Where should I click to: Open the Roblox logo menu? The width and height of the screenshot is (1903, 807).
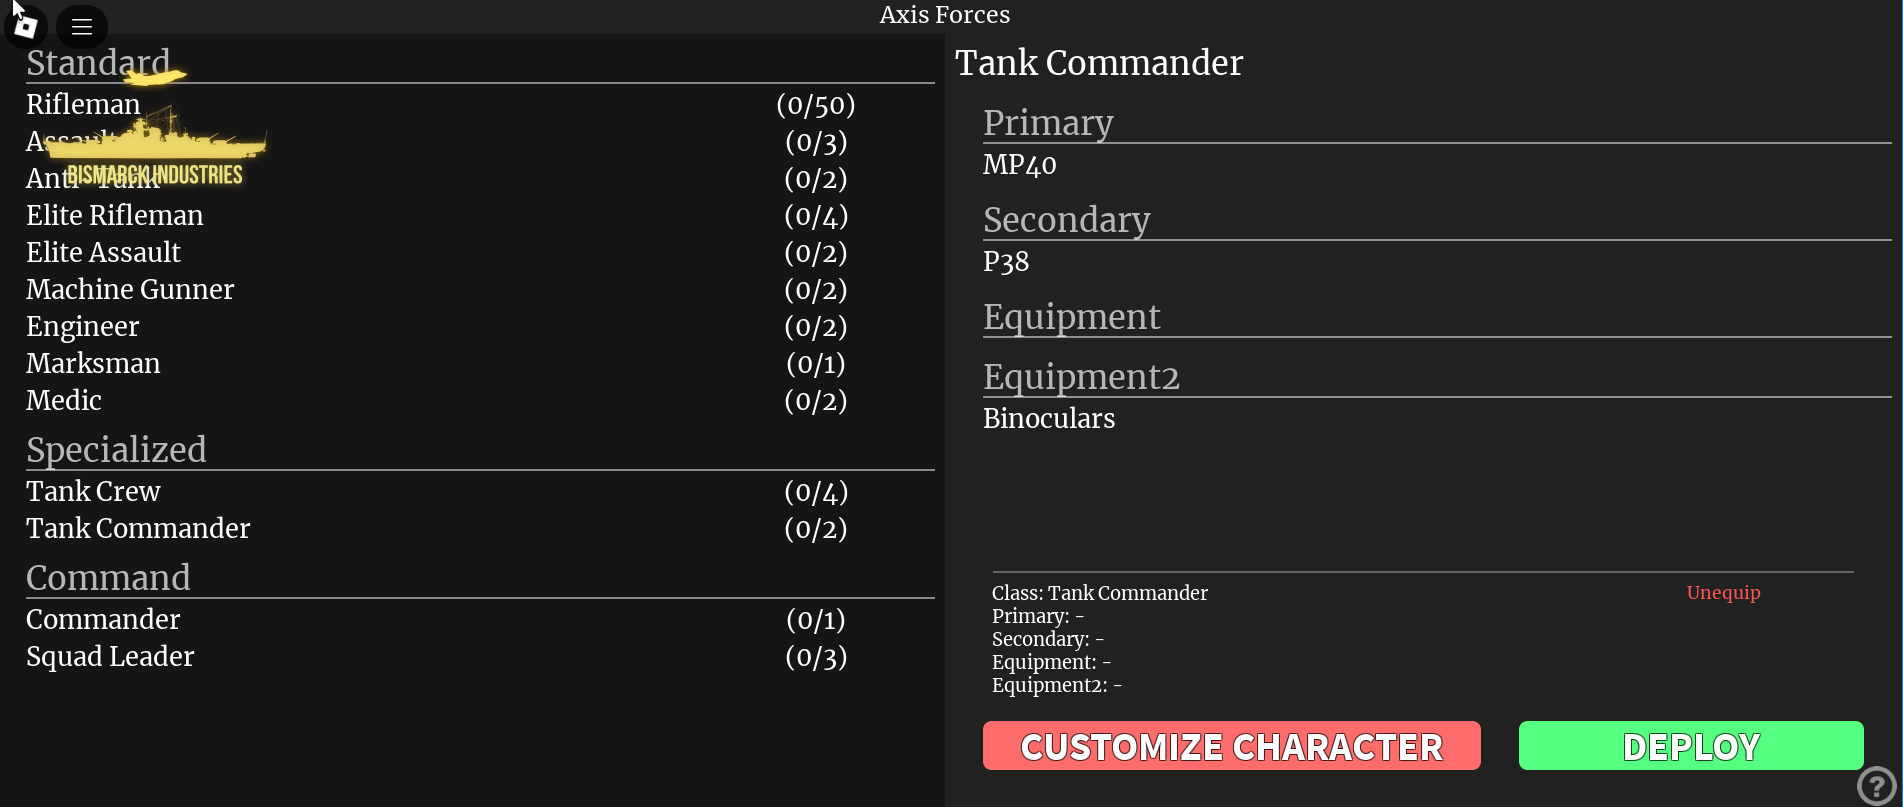25,26
